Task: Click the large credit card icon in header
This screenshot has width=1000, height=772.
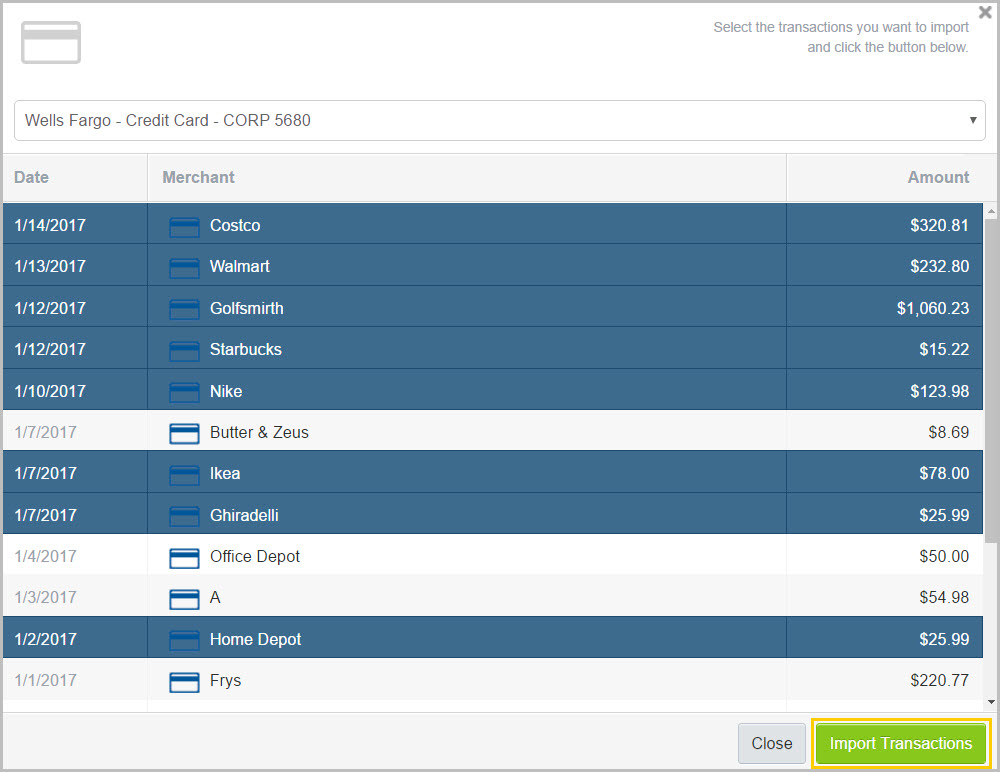Action: [51, 43]
